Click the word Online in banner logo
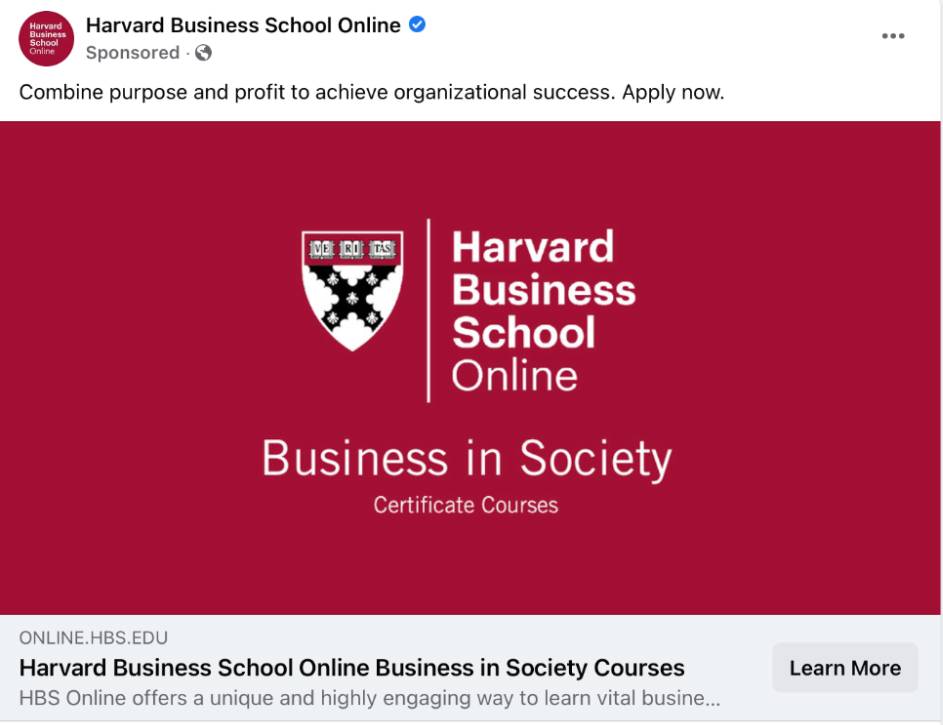The image size is (943, 725). [x=514, y=376]
